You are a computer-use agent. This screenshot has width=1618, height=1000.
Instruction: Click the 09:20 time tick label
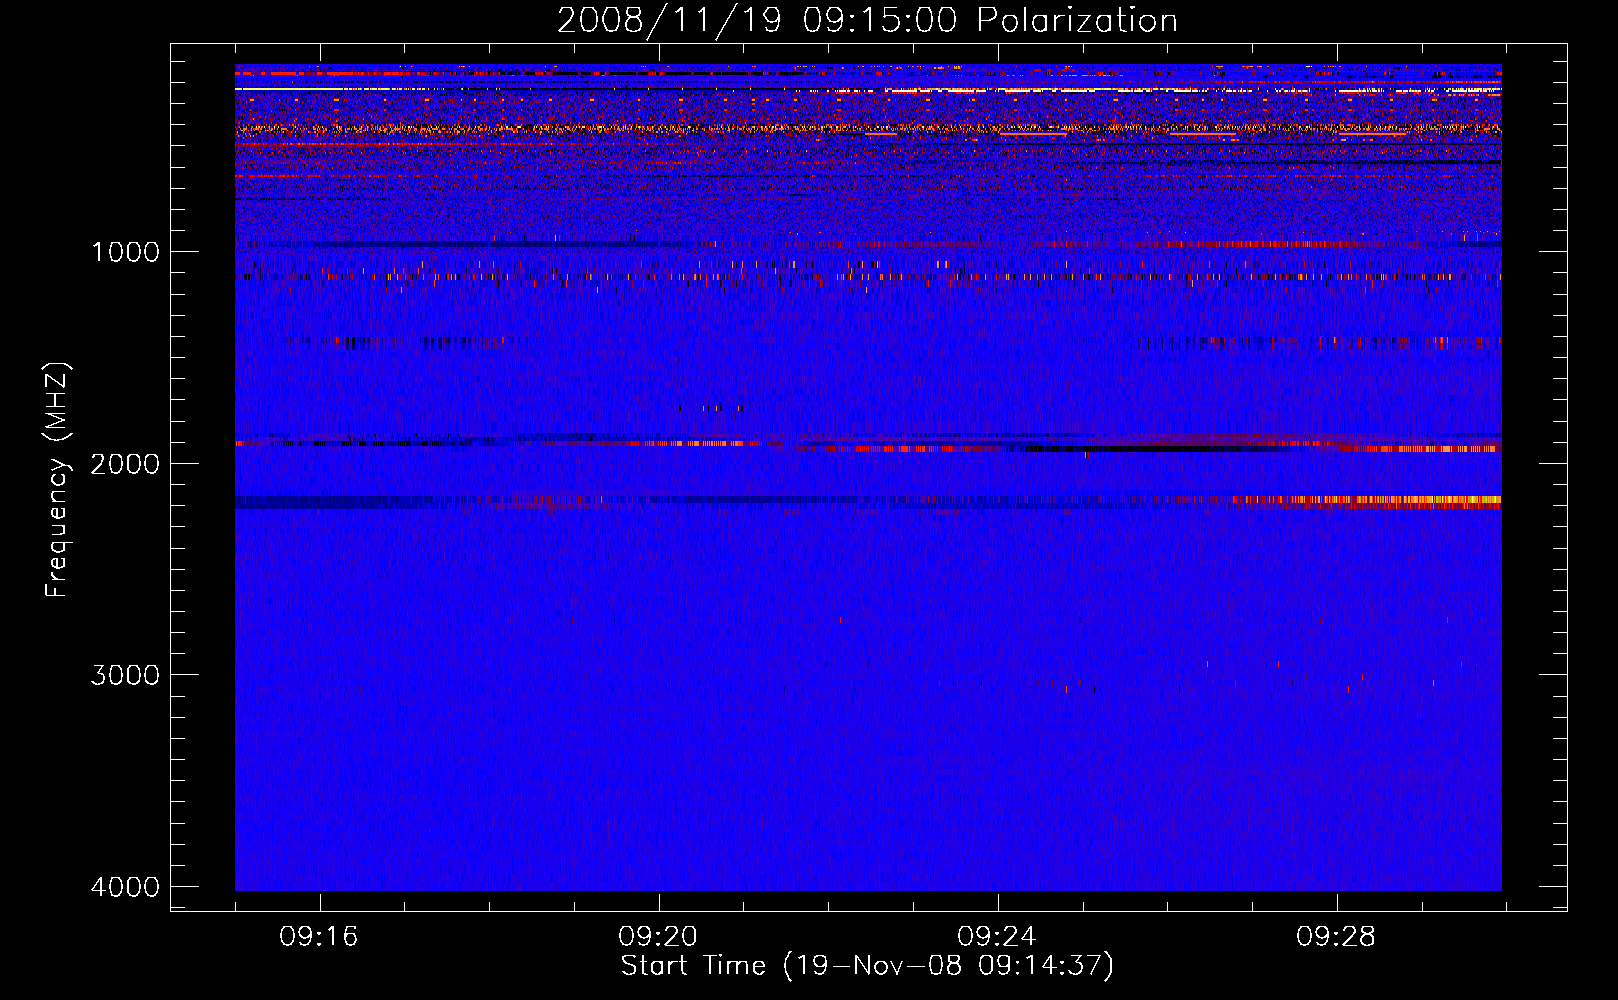pos(658,937)
